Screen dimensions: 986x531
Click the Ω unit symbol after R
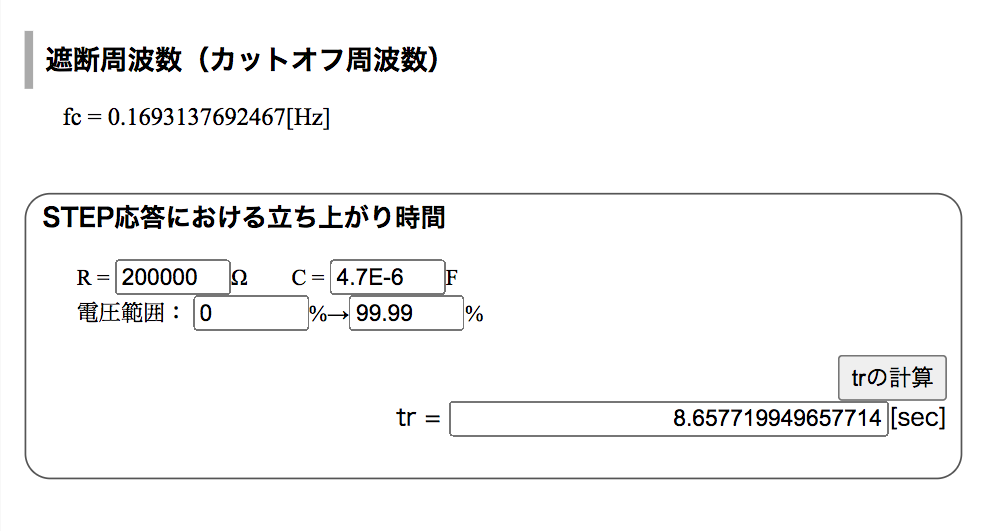[240, 277]
